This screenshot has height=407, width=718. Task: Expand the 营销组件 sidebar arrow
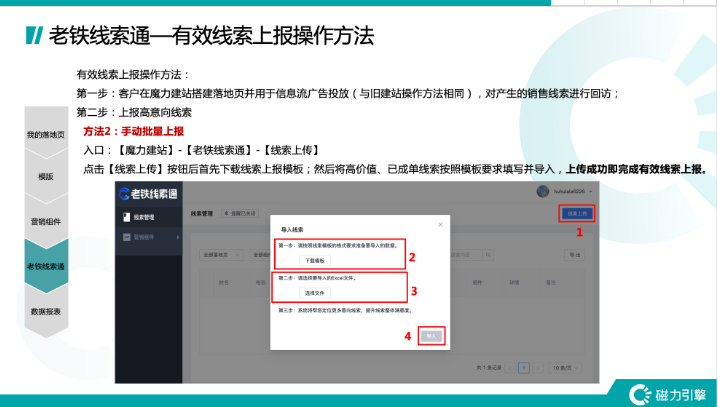click(x=178, y=237)
